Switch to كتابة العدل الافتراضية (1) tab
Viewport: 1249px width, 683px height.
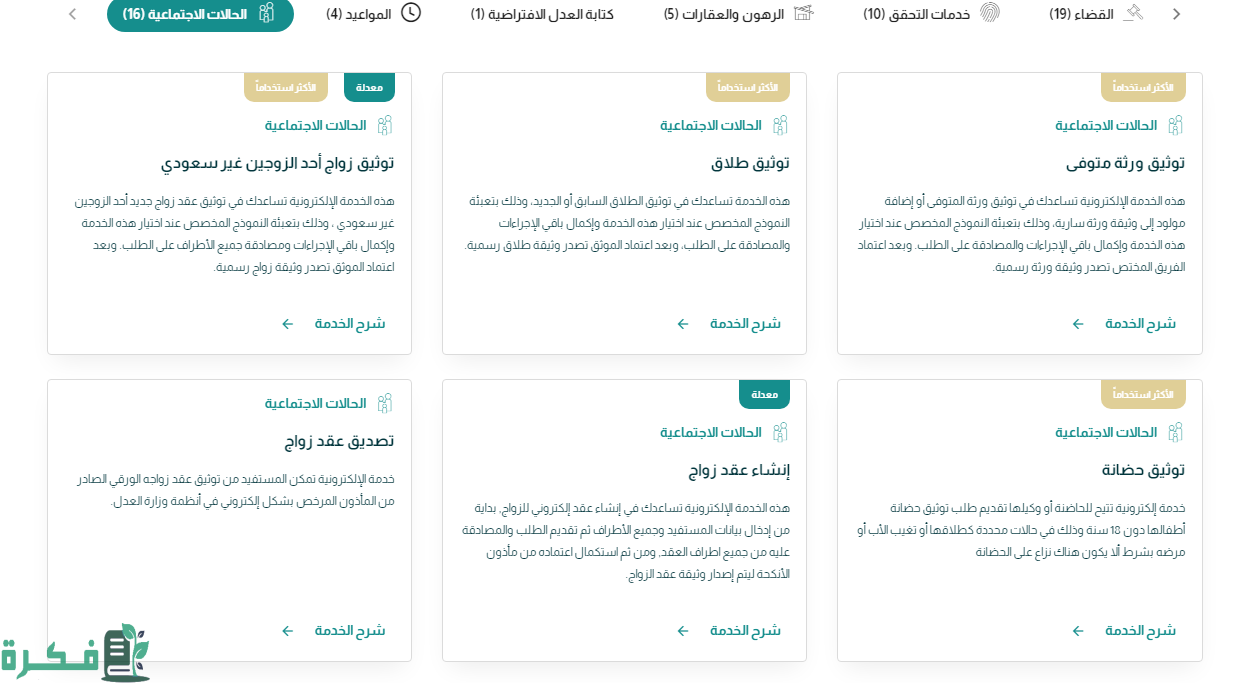tap(542, 14)
